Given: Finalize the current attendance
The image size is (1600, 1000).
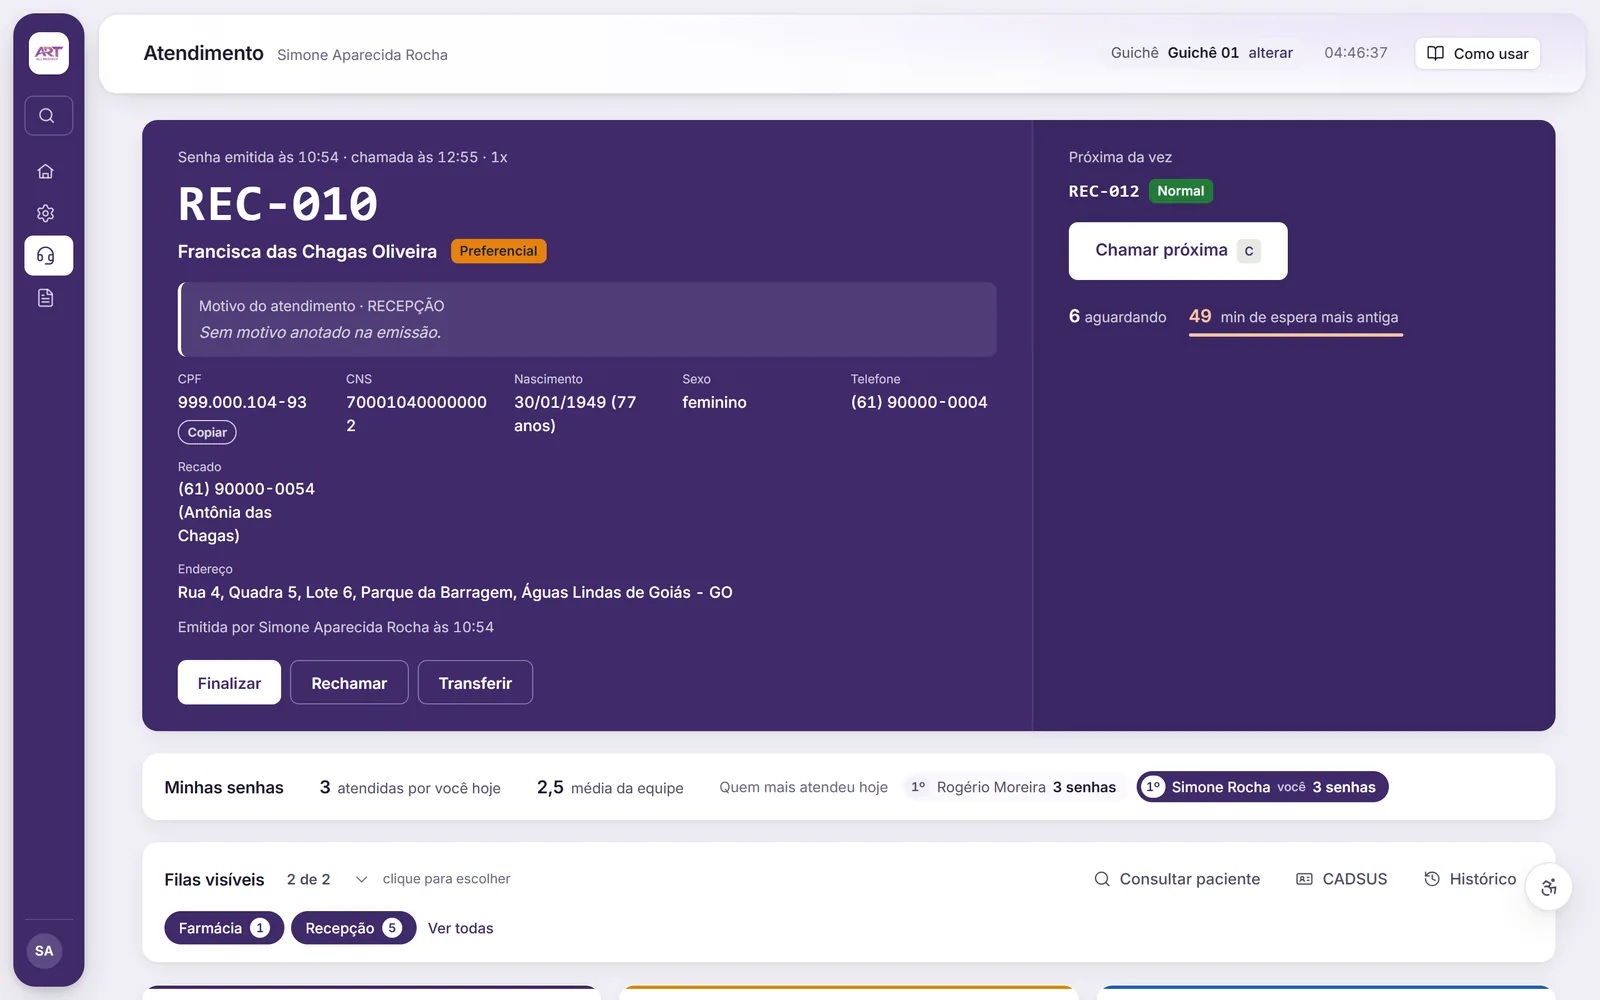Looking at the screenshot, I should click(x=229, y=683).
